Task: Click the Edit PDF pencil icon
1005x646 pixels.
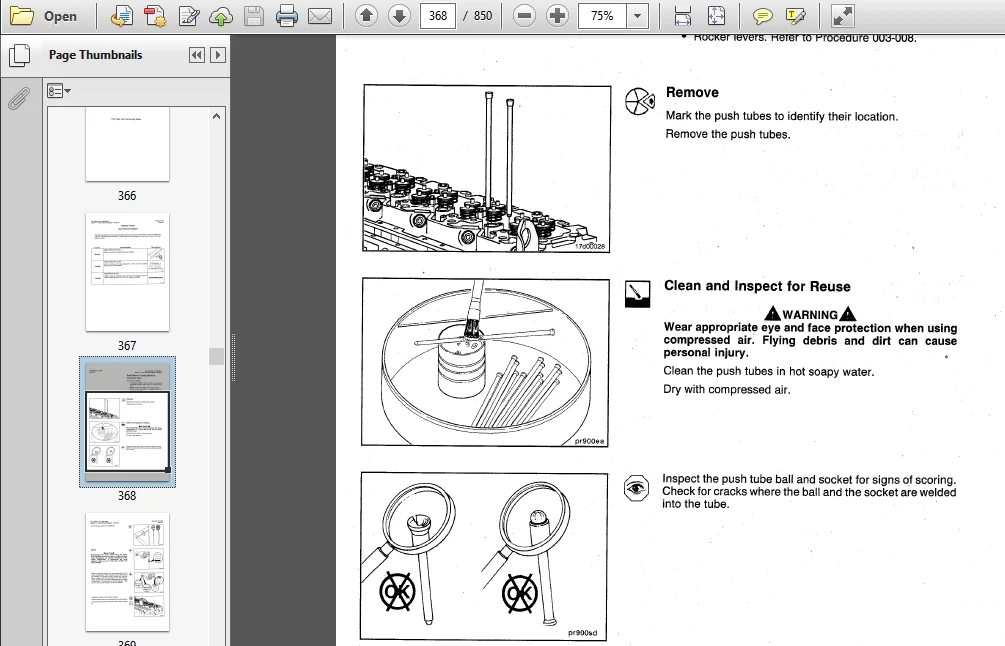Action: point(188,16)
